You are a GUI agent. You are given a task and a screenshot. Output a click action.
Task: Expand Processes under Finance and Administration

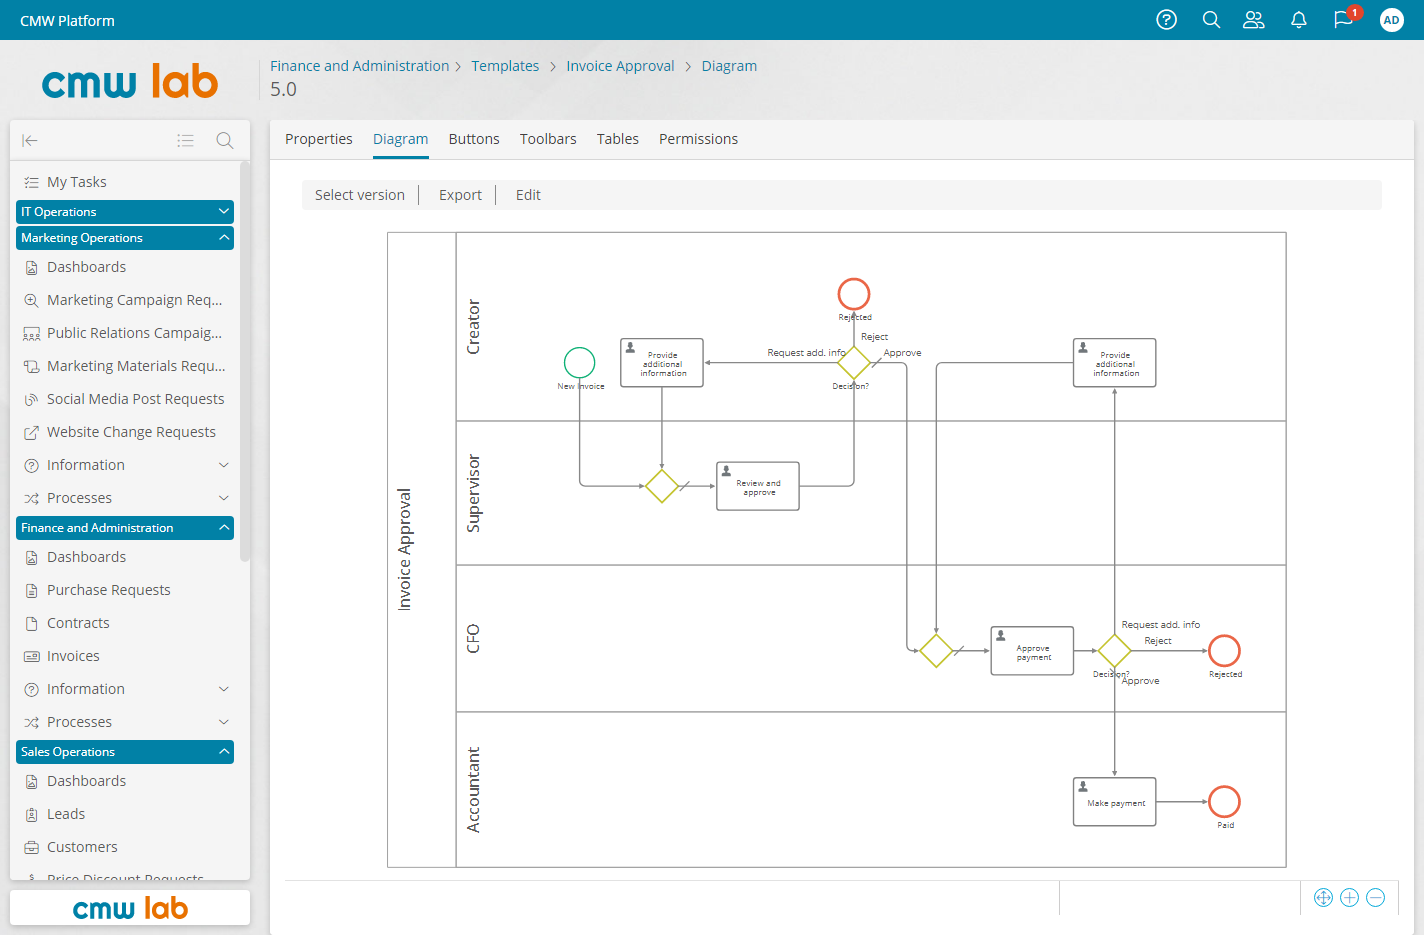(225, 721)
